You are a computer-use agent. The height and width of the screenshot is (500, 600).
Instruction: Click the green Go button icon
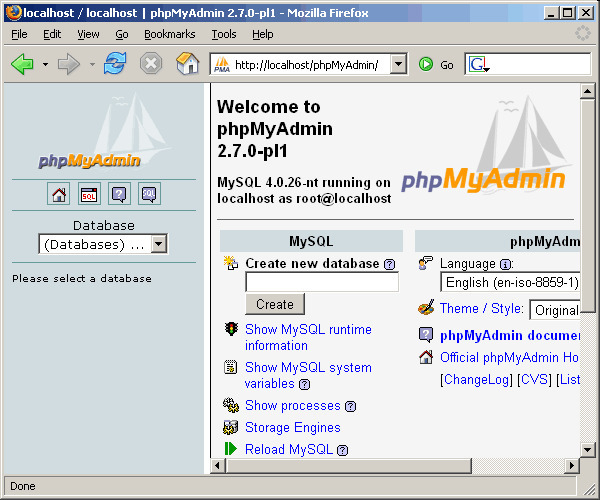coord(426,64)
